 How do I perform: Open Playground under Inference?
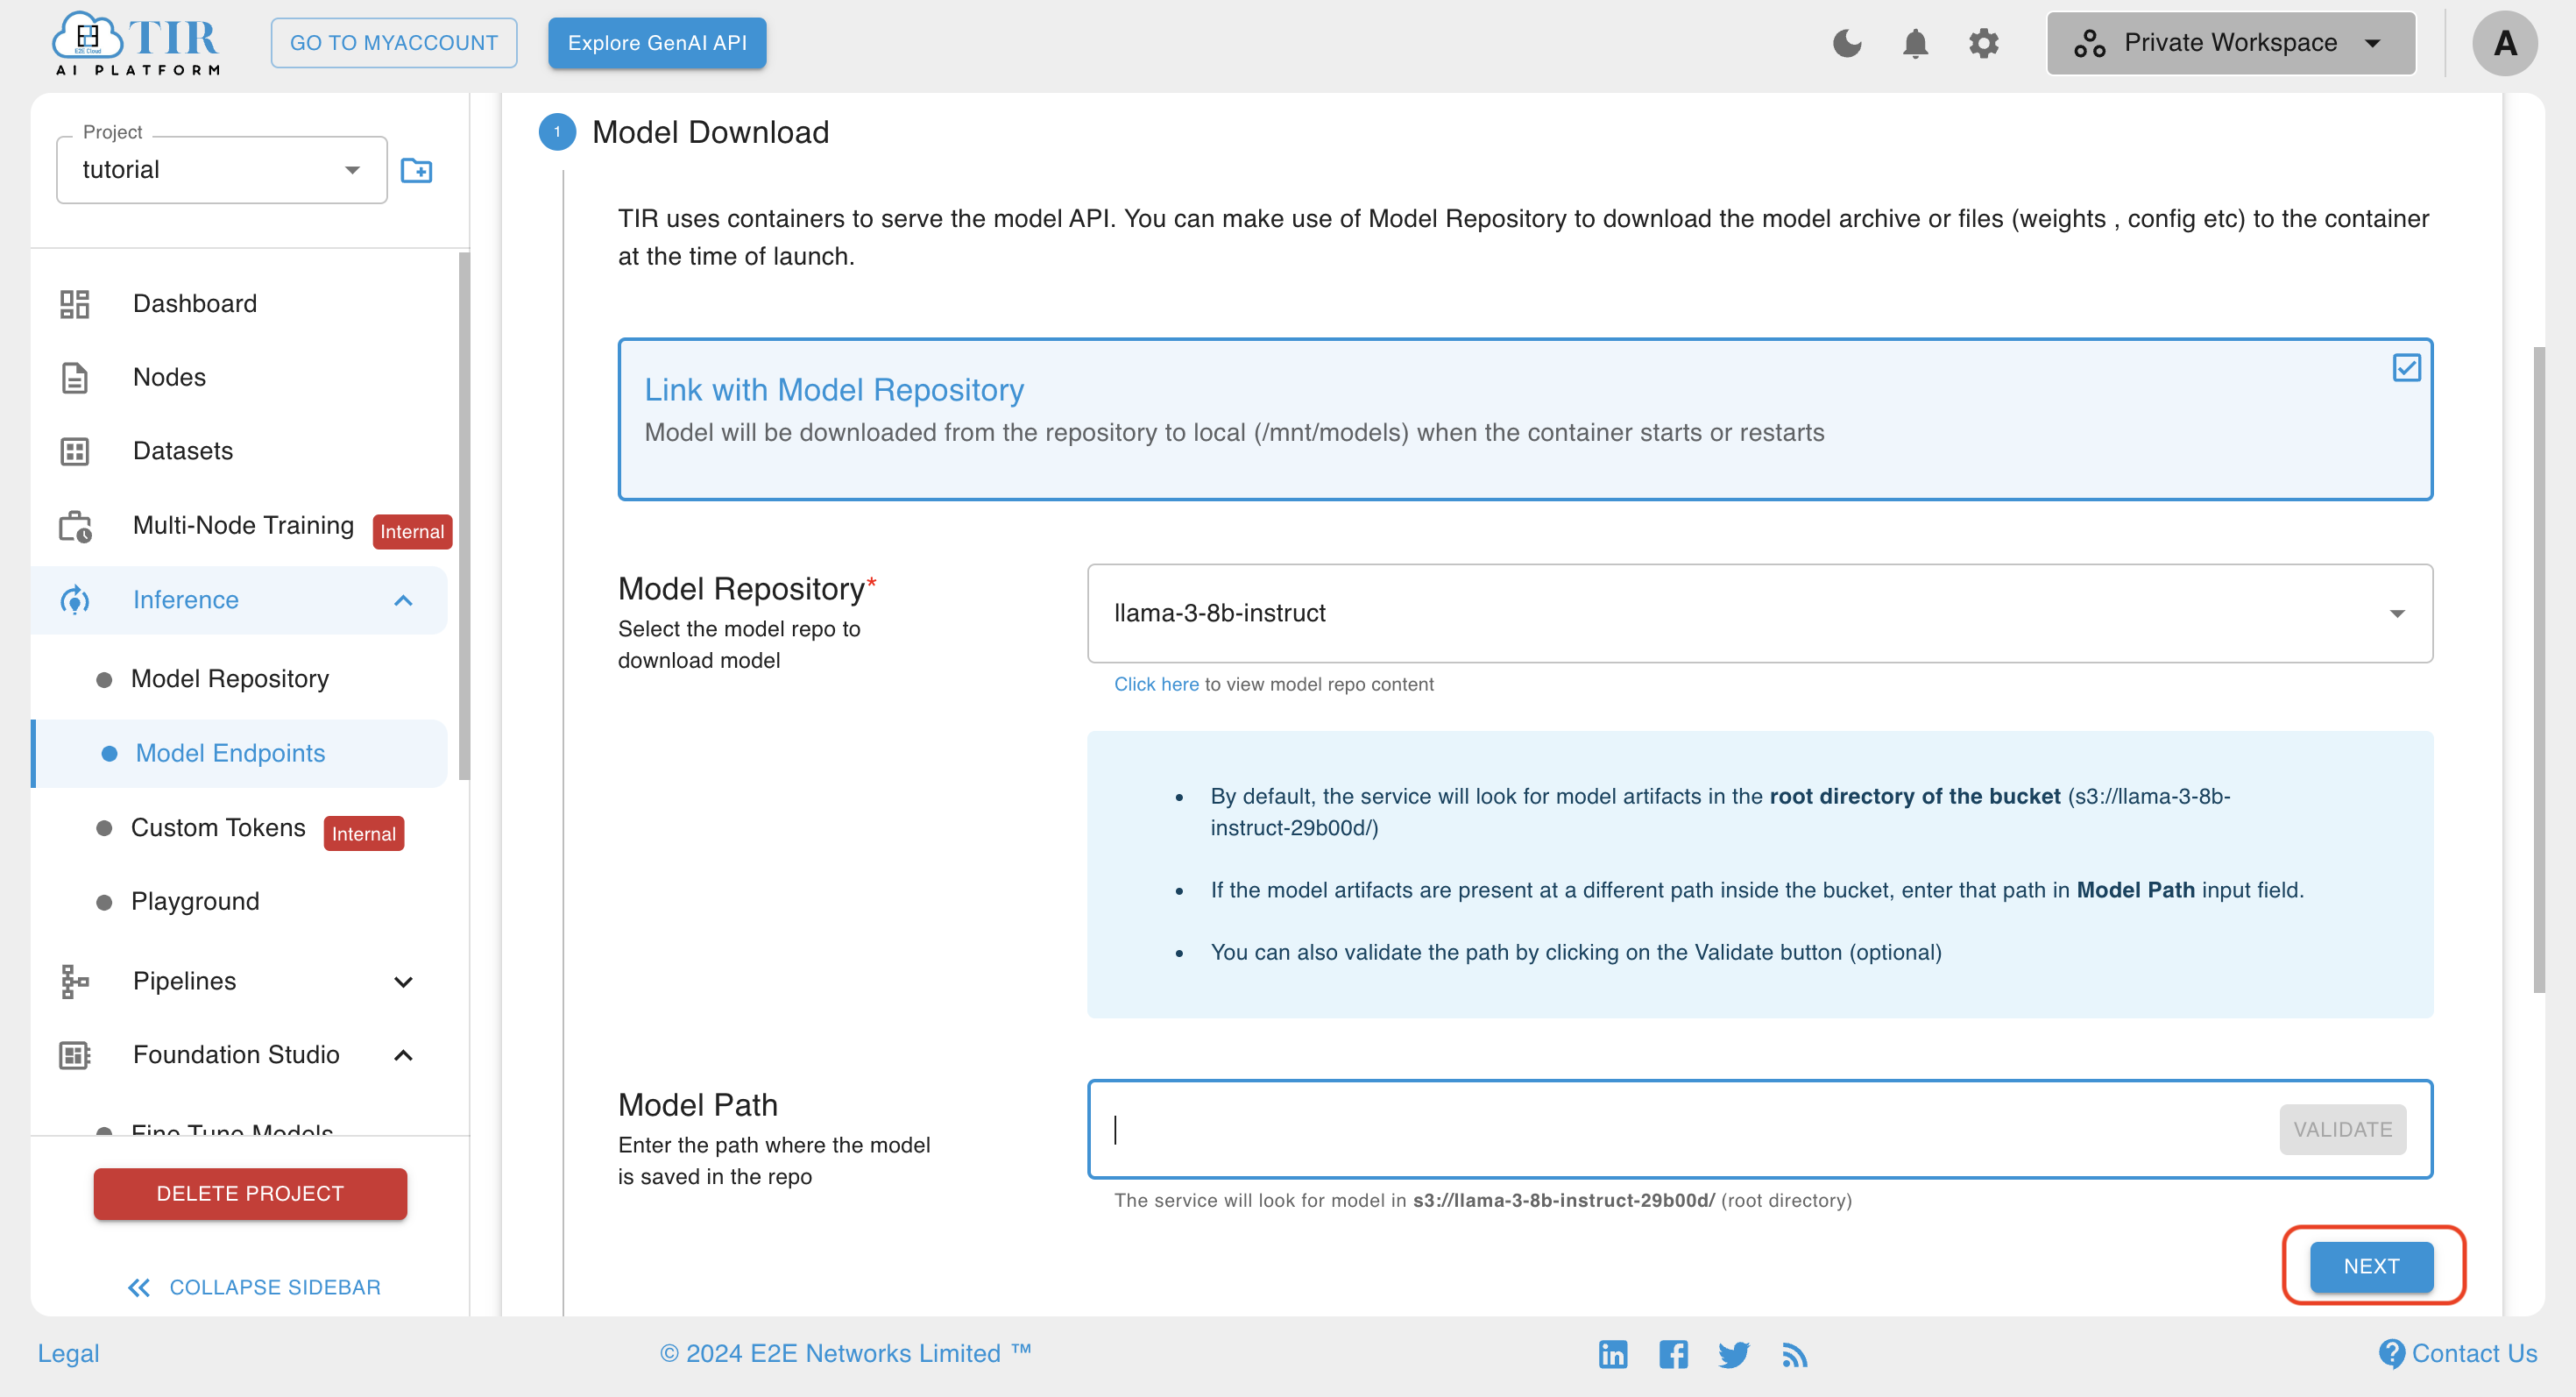tap(195, 901)
